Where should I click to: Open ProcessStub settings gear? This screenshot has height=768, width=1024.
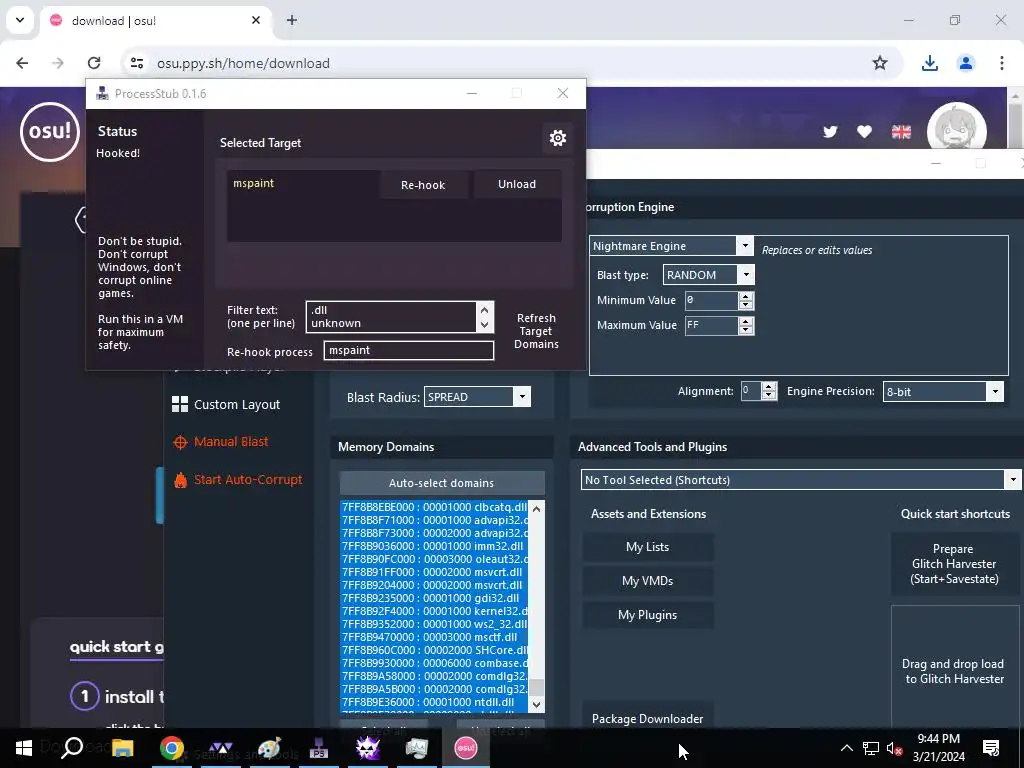click(558, 138)
